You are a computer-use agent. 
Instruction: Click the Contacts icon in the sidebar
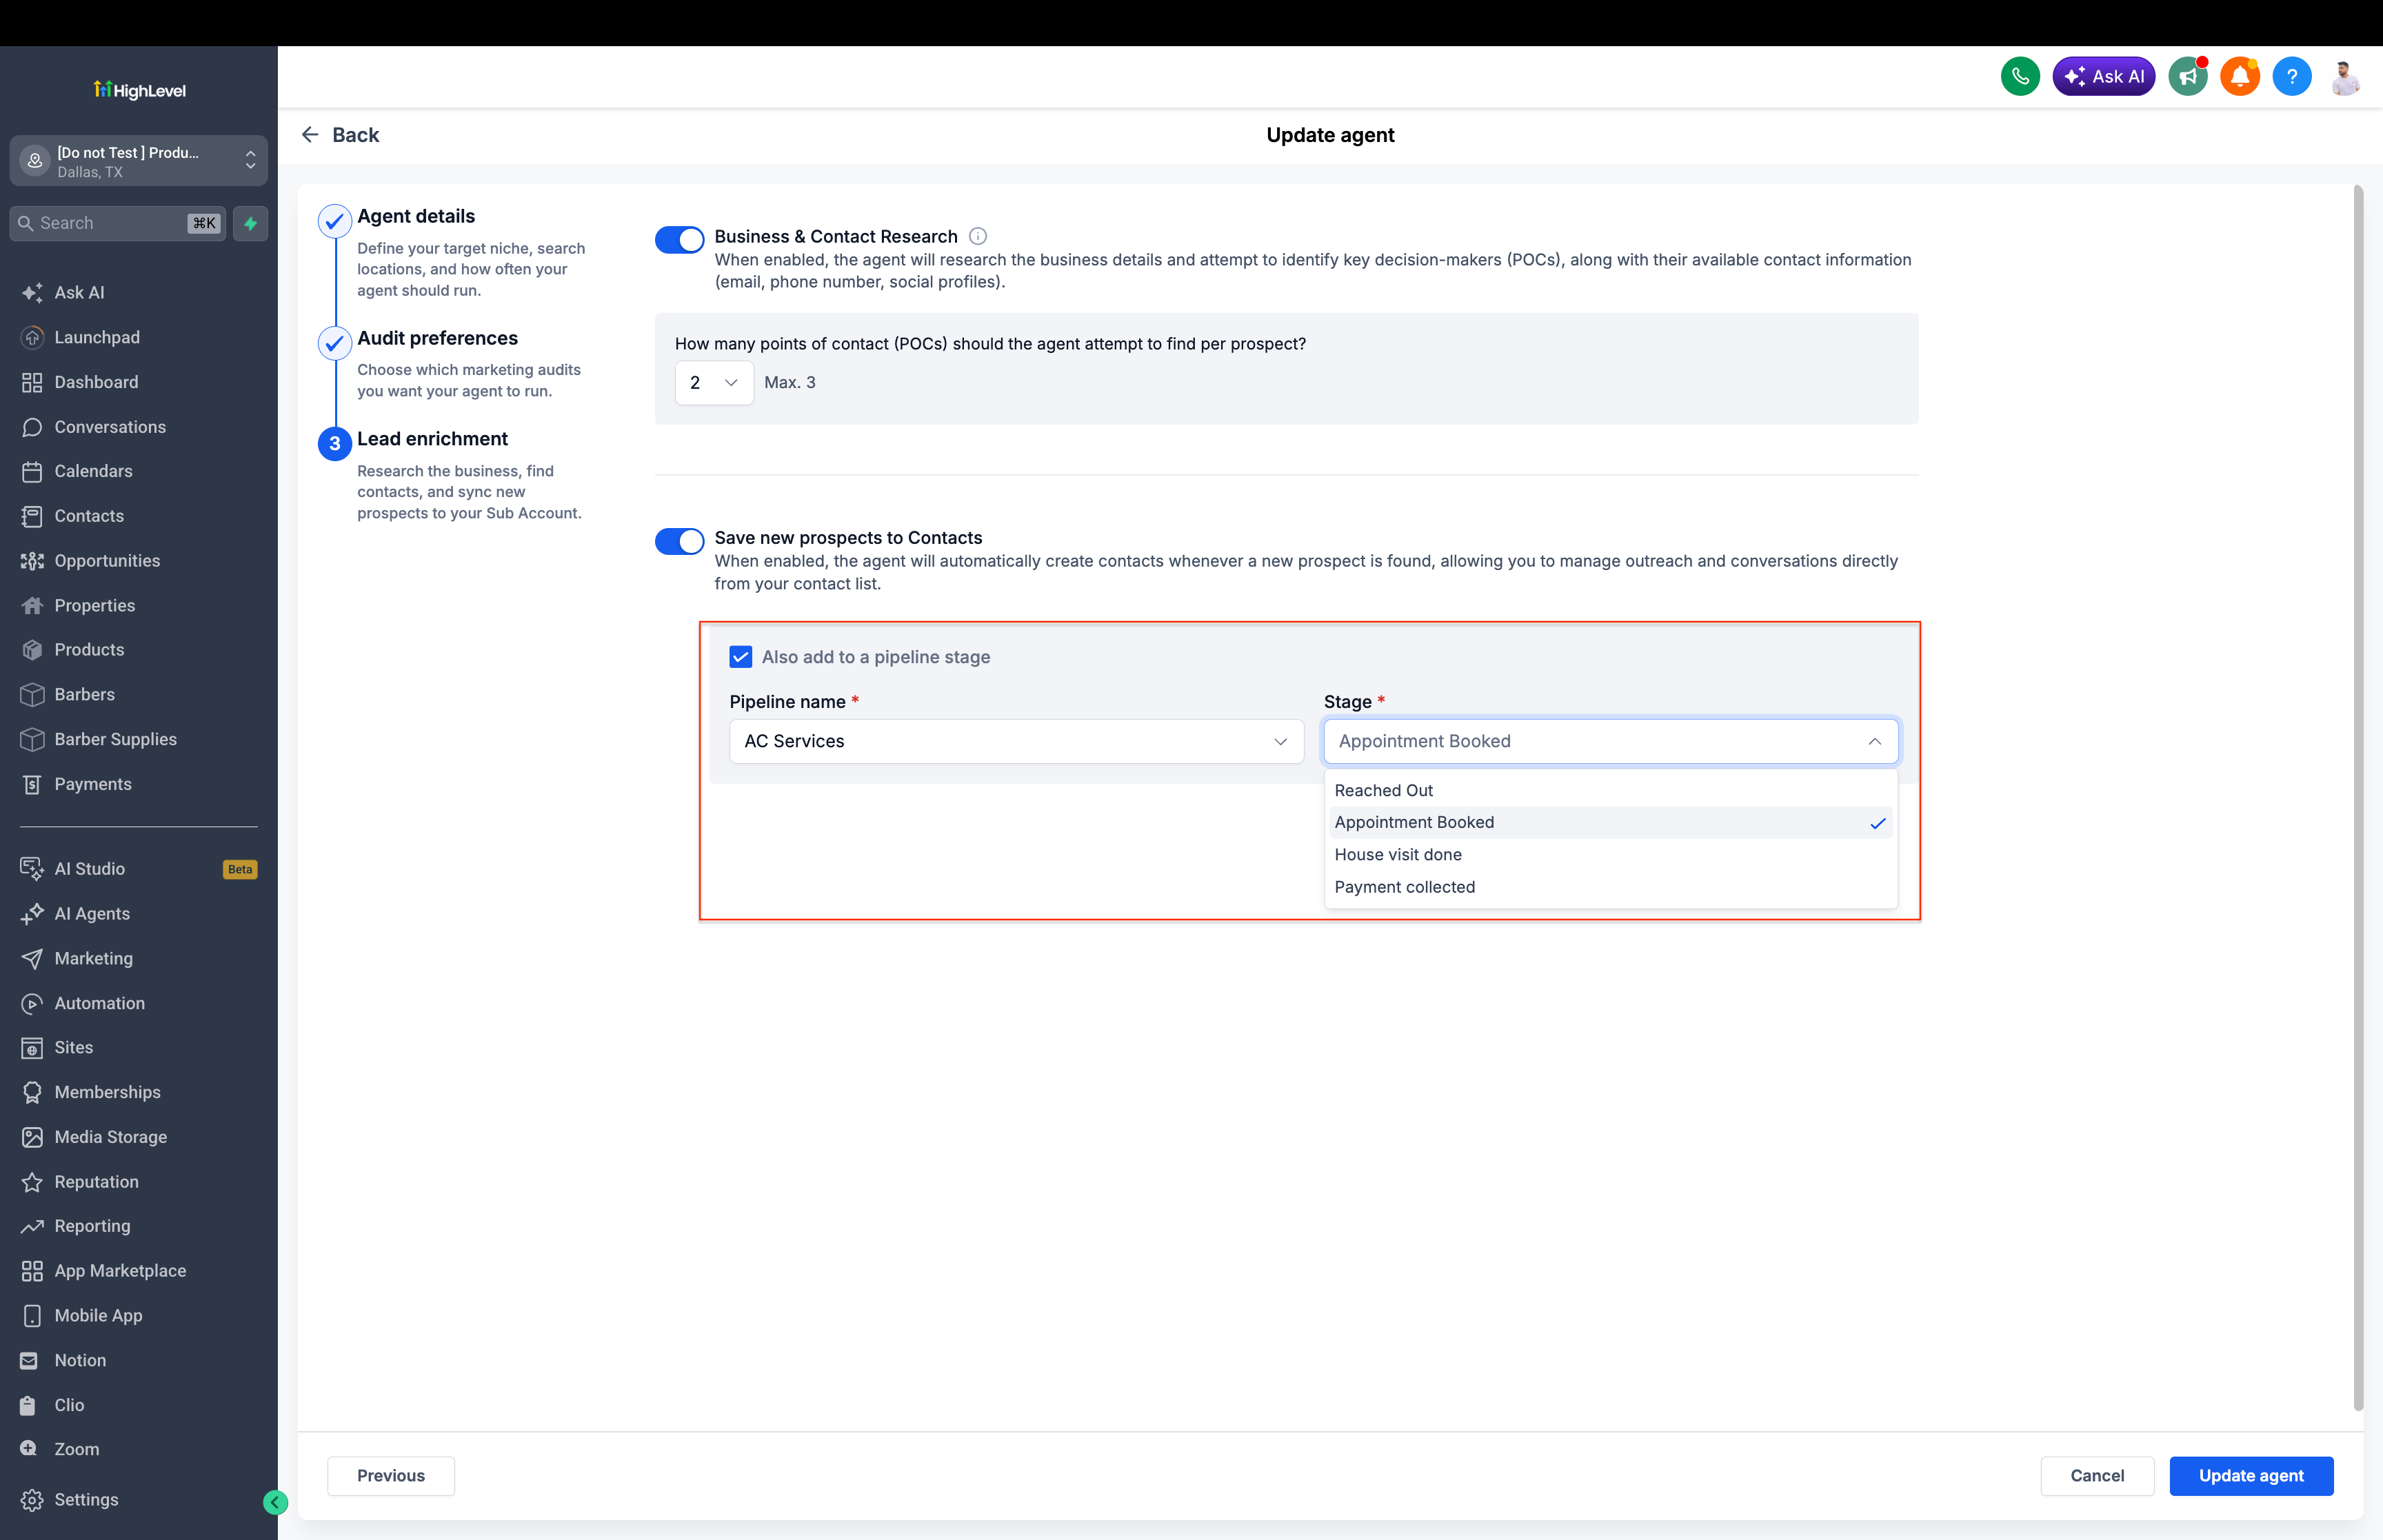[x=32, y=516]
